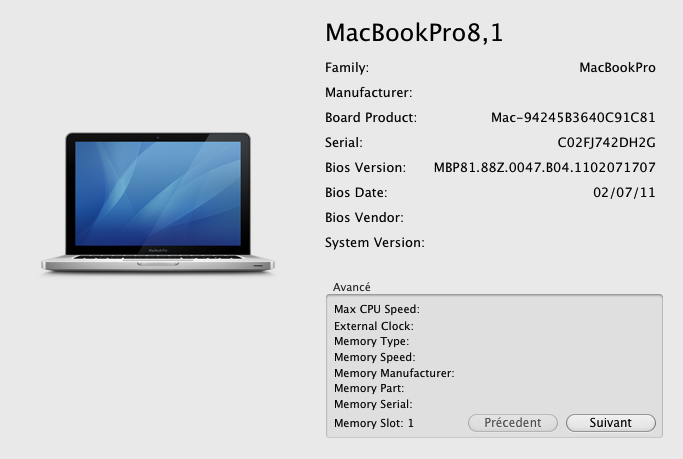
Task: Click the Memory Type: label
Action: pos(372,341)
